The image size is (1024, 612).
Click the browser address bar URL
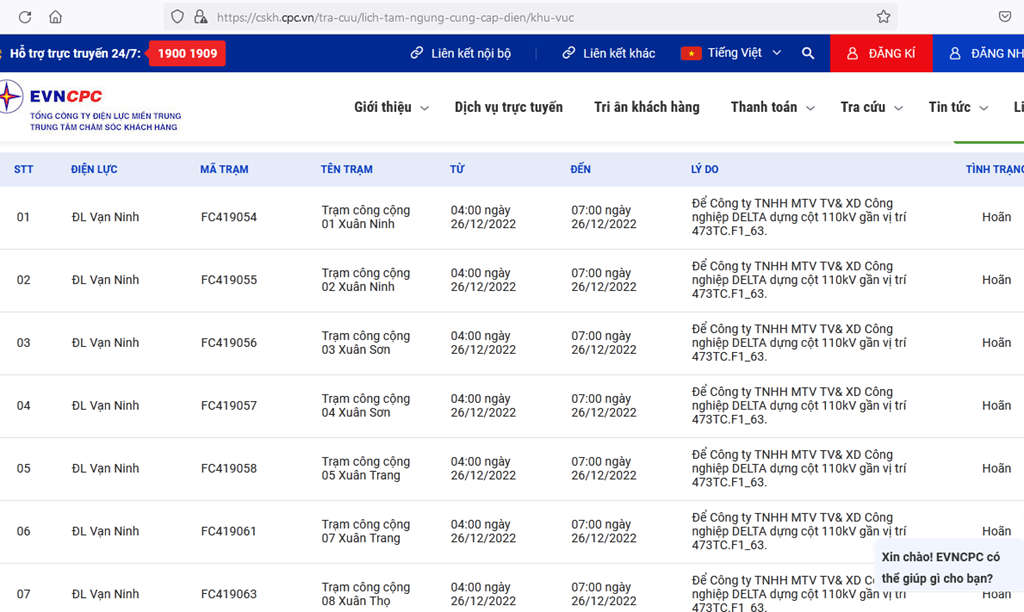coord(500,17)
